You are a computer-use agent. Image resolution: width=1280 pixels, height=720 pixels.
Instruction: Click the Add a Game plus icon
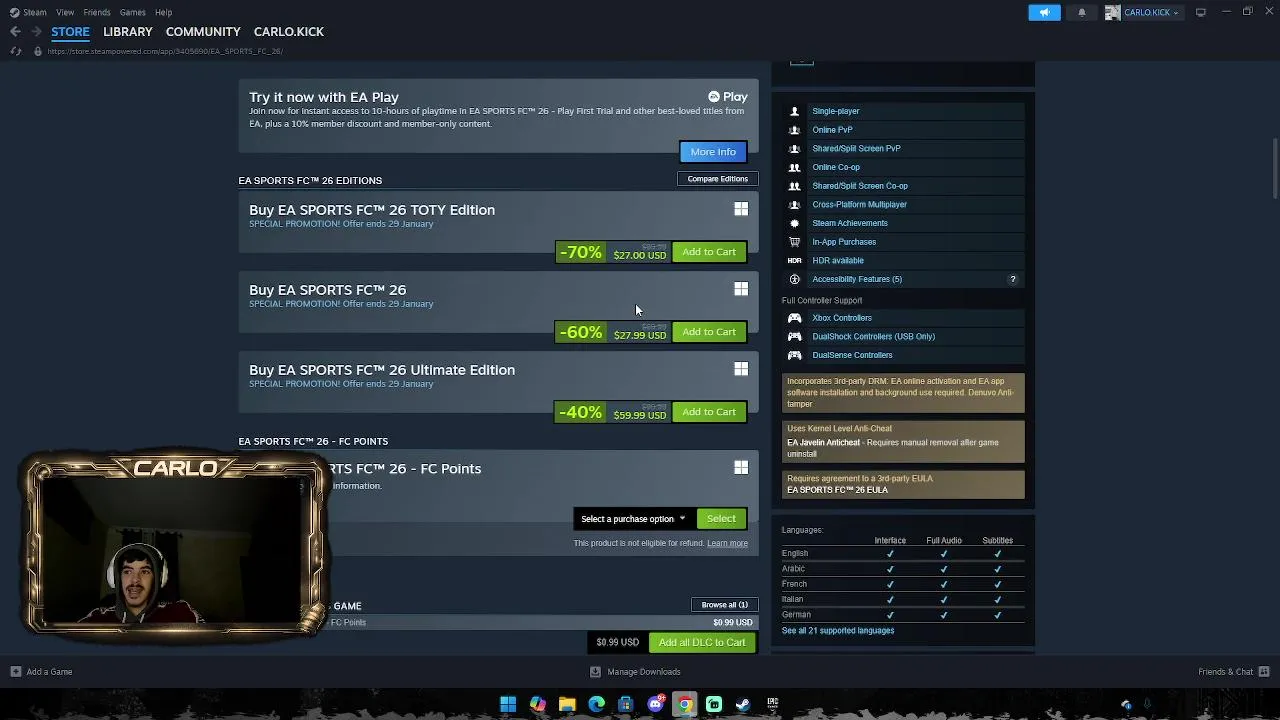(15, 672)
